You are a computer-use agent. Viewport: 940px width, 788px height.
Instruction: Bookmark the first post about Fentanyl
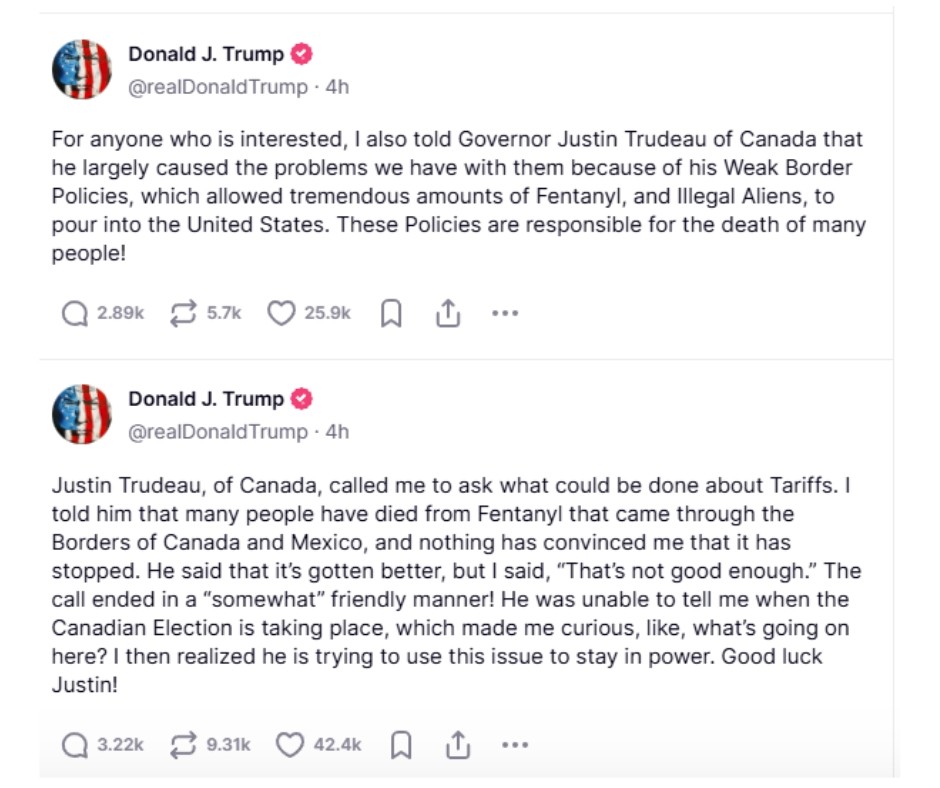click(x=392, y=314)
